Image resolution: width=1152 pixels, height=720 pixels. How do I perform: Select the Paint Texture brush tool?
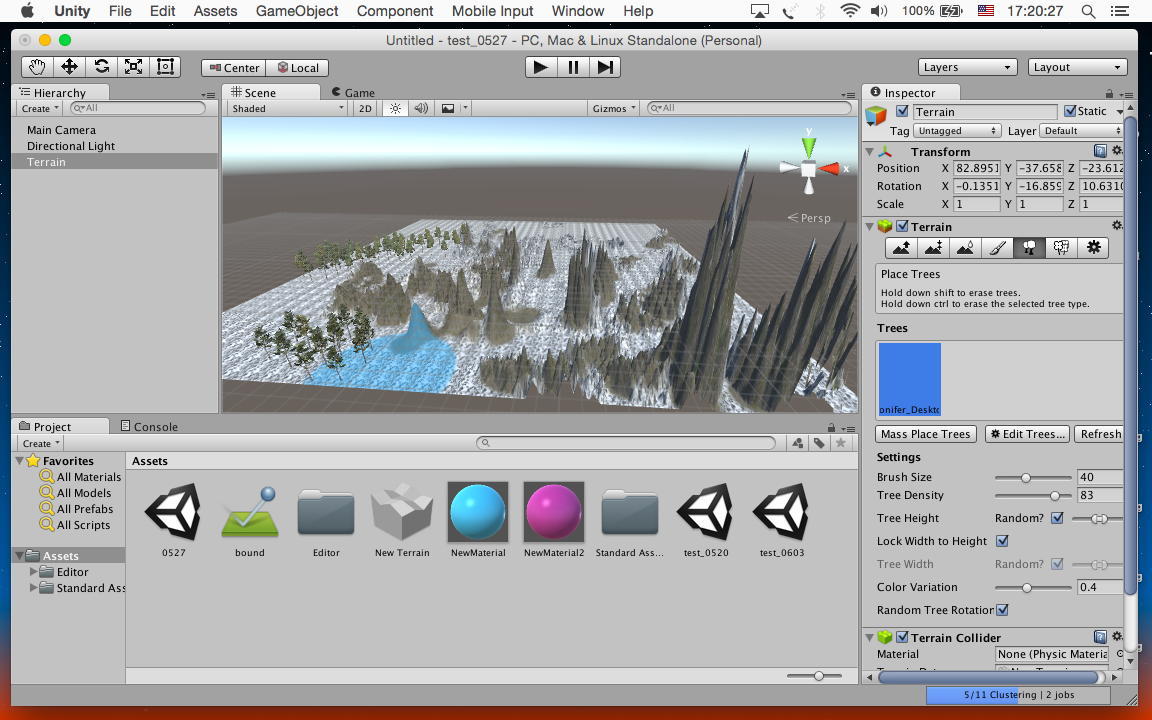click(997, 248)
